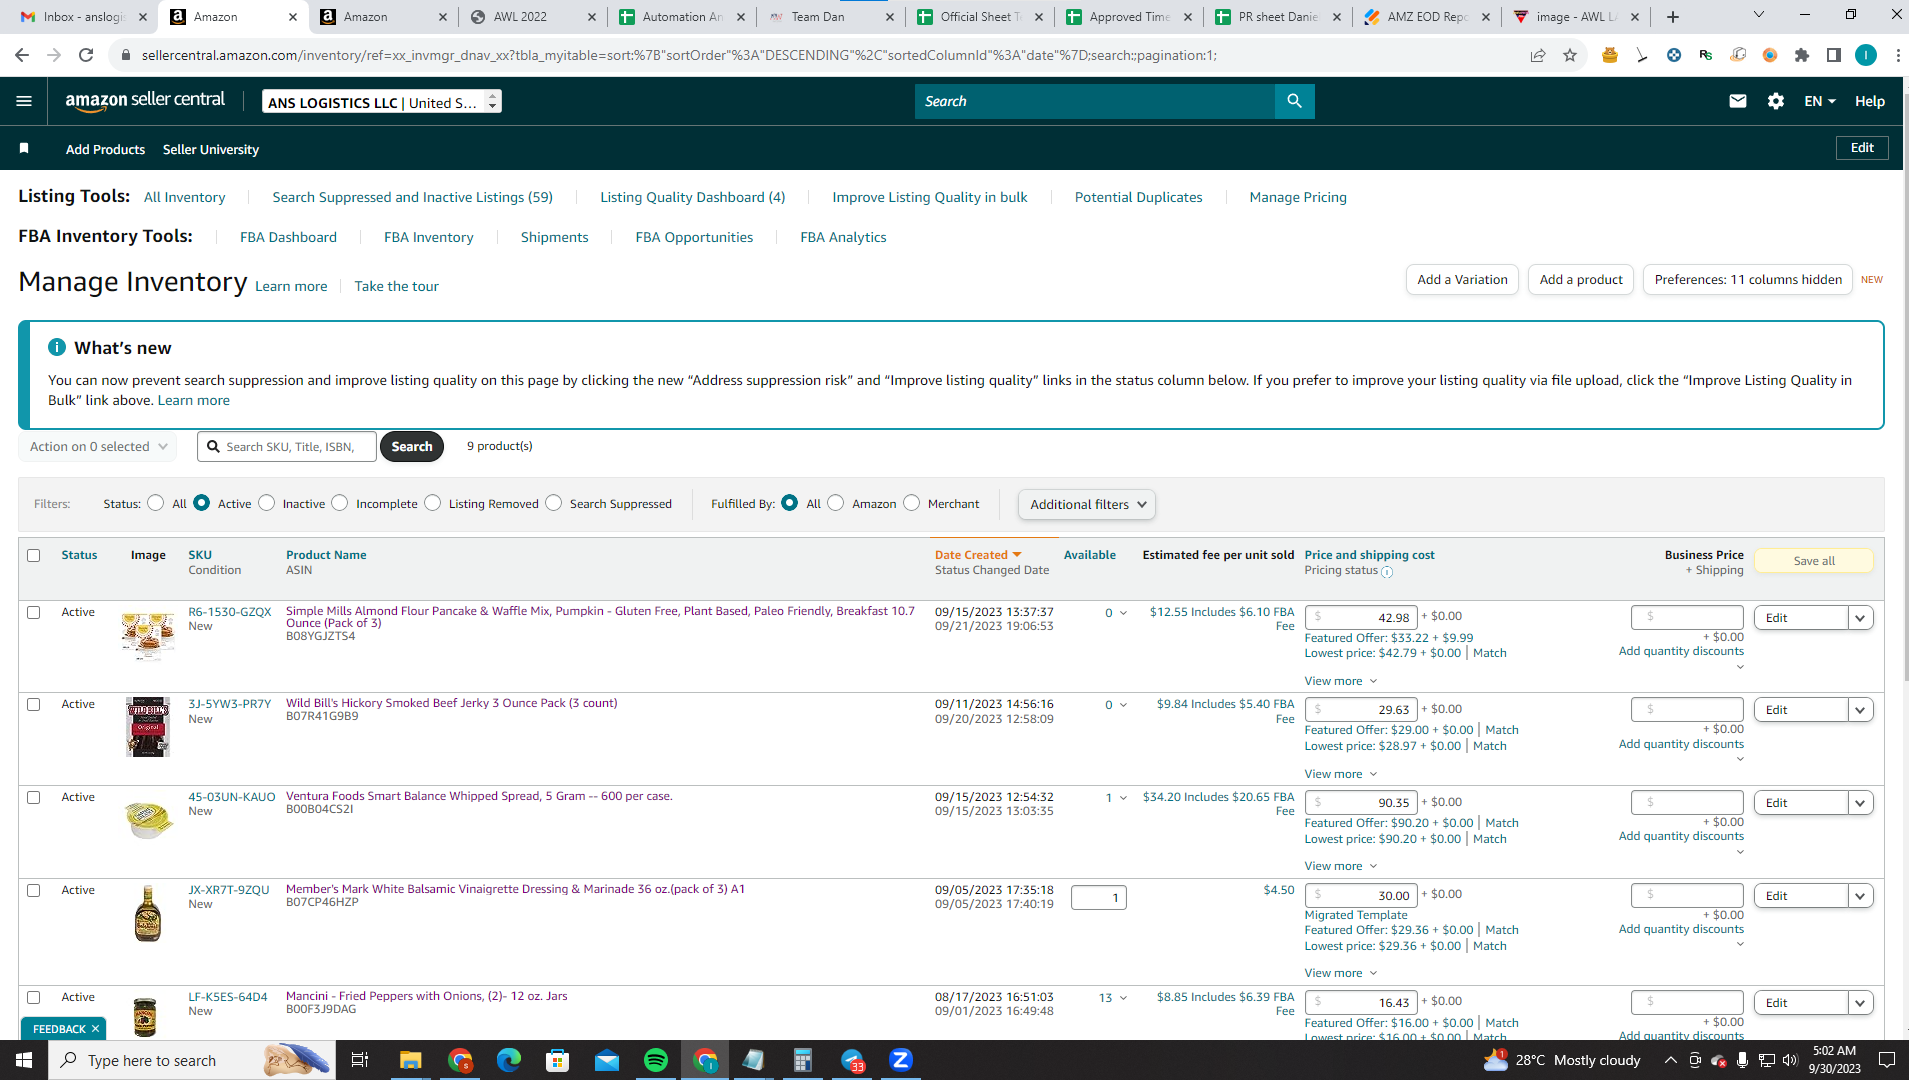Open Manage Pricing
1909x1080 pixels.
[x=1298, y=197]
